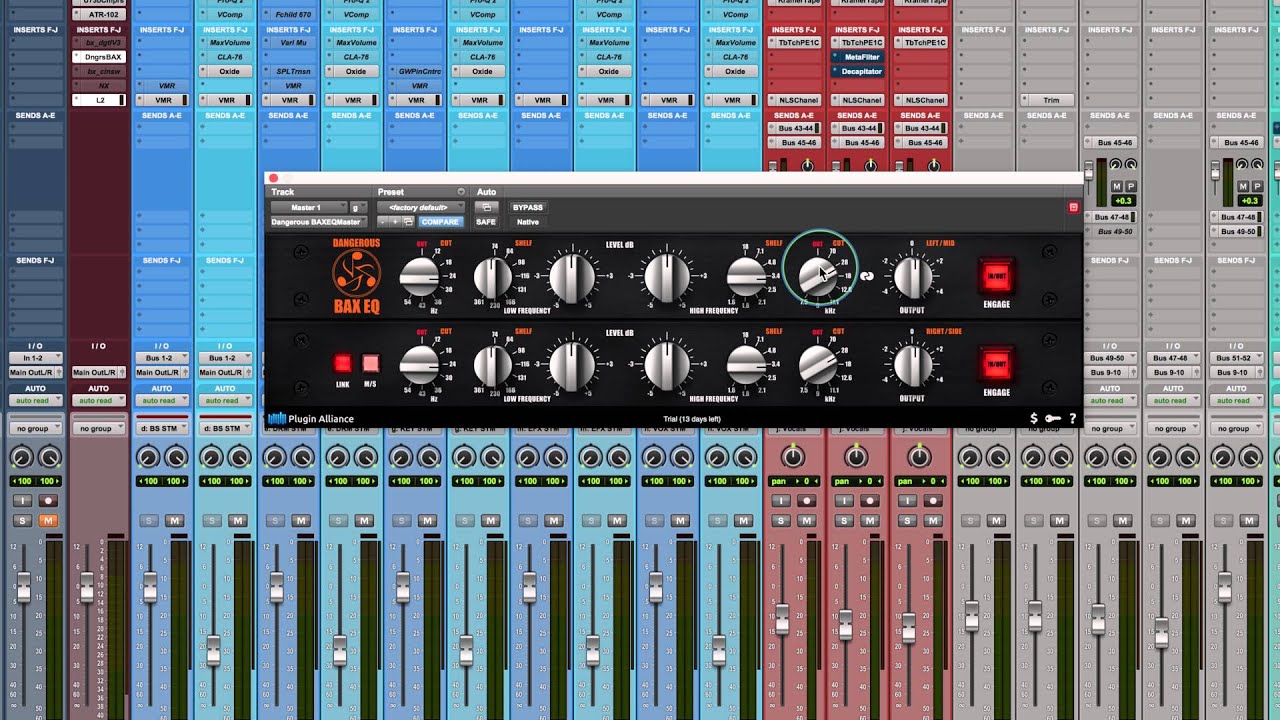The image size is (1280, 720).
Task: Unmute the first track's orange M button
Action: pyautogui.click(x=48, y=521)
